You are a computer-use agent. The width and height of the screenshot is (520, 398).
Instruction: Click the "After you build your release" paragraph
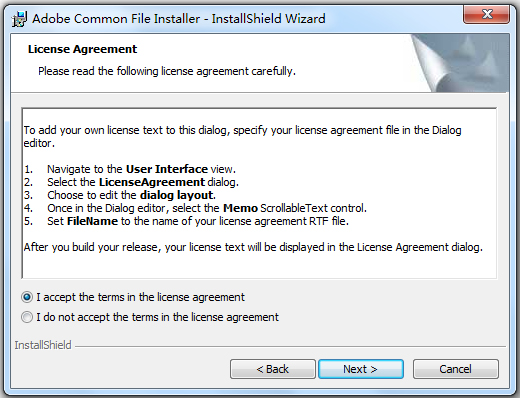253,247
